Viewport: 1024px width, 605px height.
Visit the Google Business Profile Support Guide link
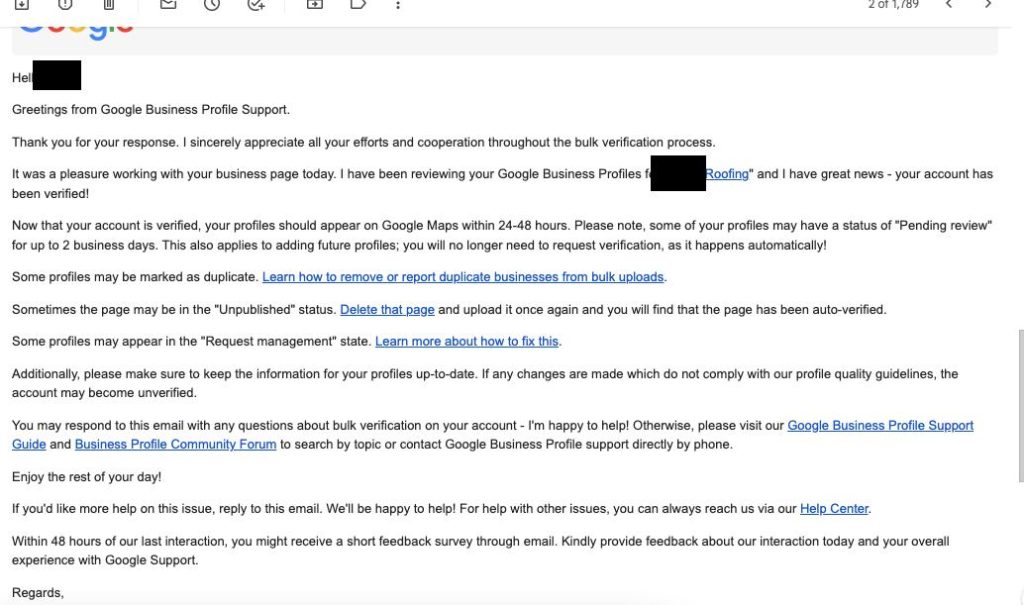point(880,426)
